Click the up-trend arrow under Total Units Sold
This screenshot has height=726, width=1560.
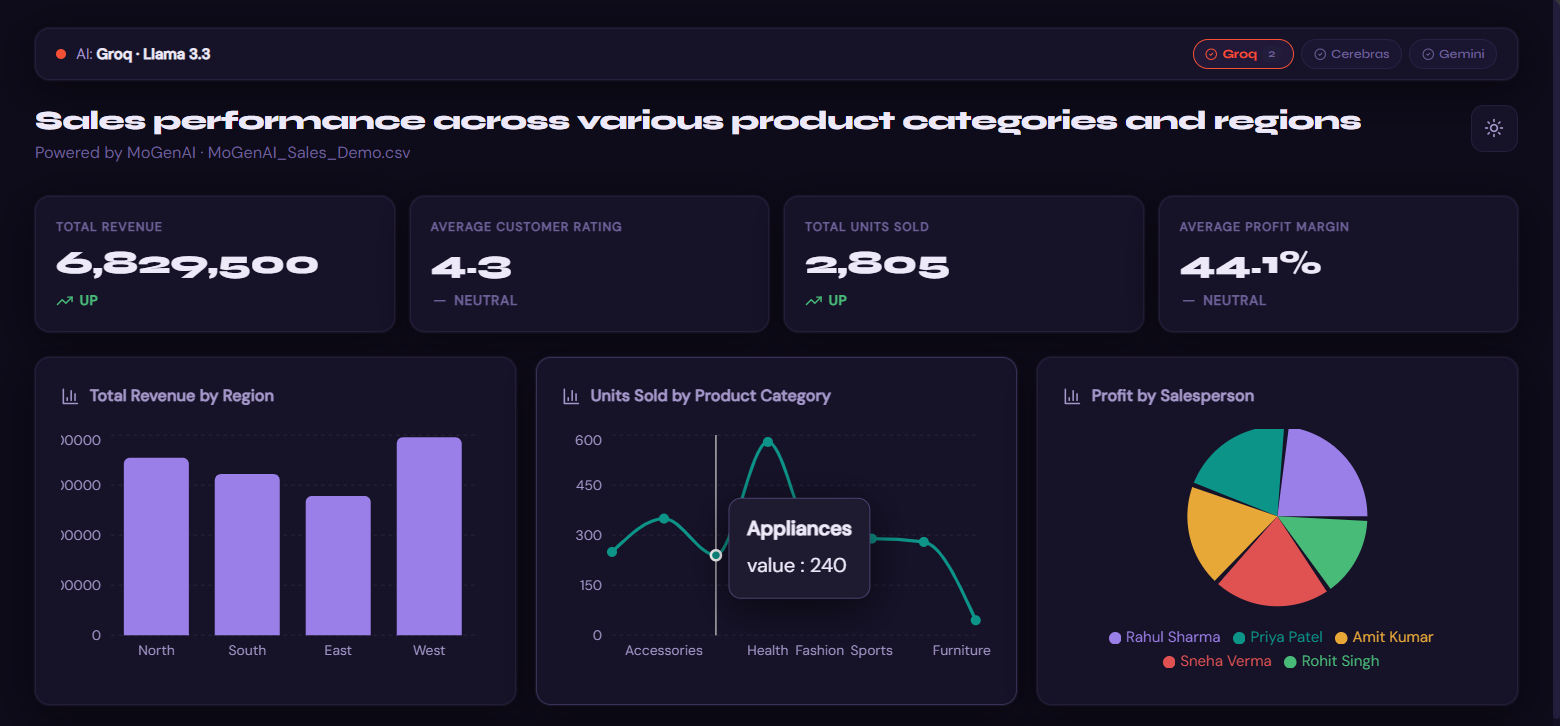pyautogui.click(x=813, y=300)
